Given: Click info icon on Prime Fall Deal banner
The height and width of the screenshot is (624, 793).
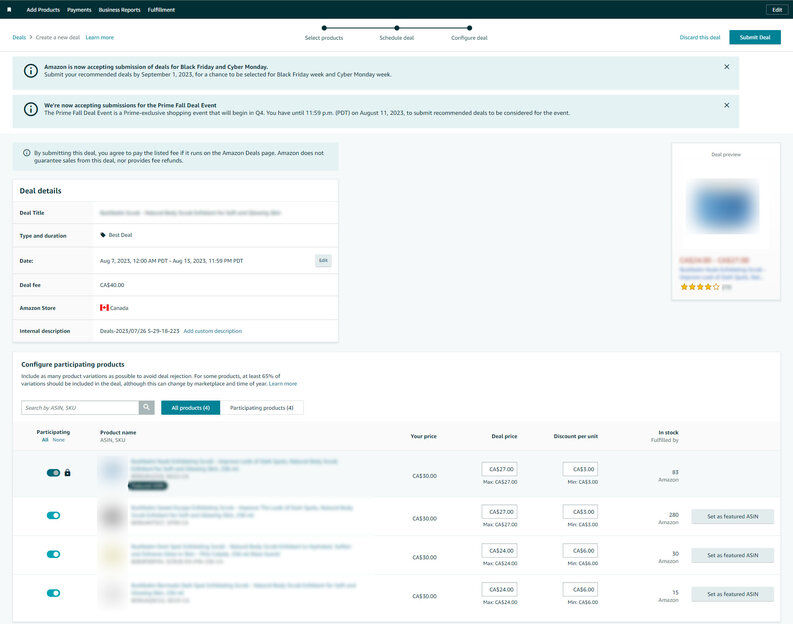Looking at the screenshot, I should [x=31, y=109].
